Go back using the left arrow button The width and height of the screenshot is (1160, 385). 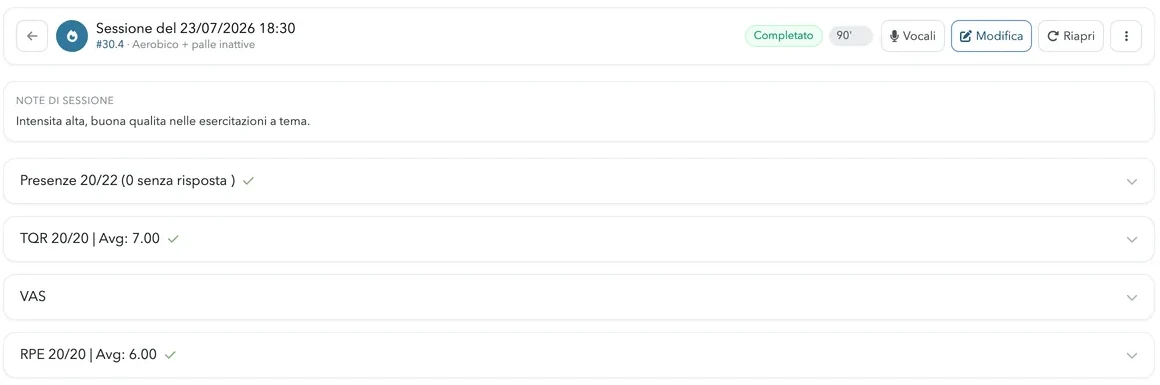32,36
